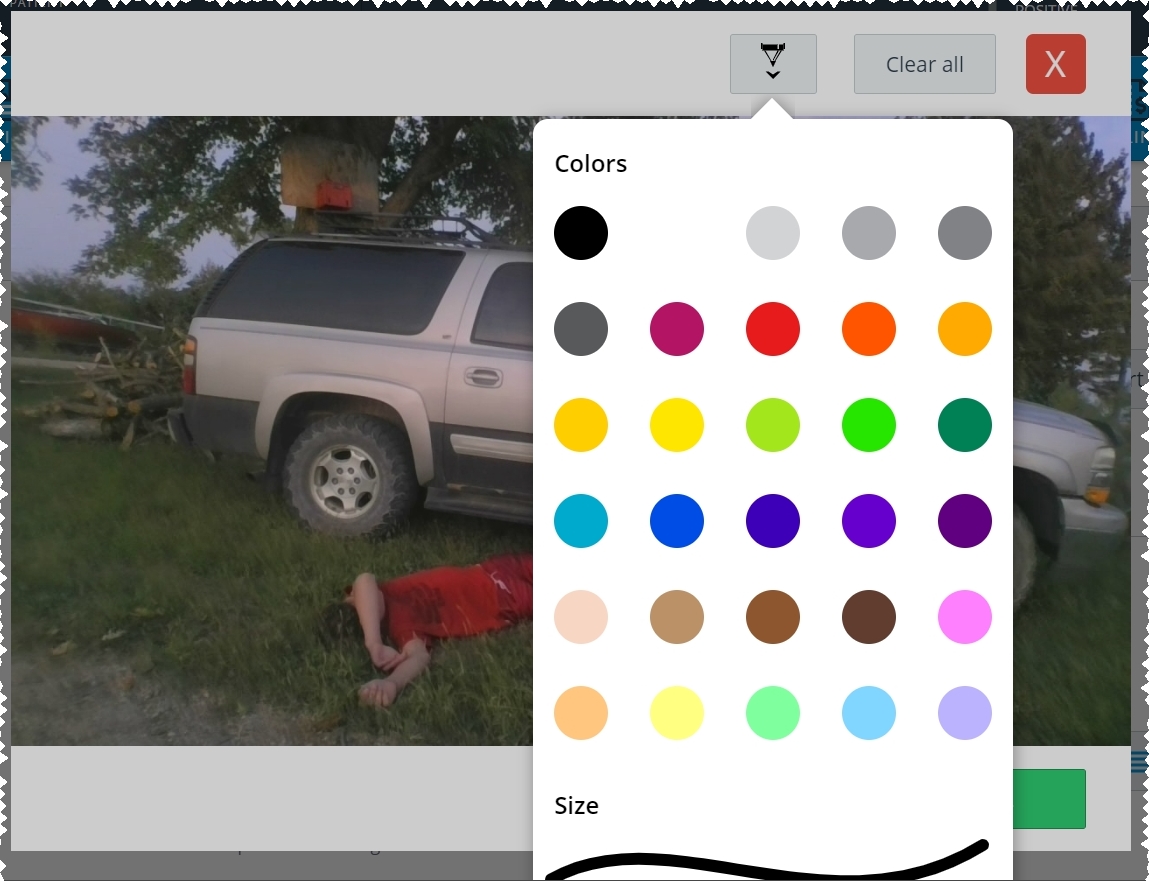This screenshot has height=892, width=1149.
Task: Select the dark teal green swatch
Action: pyautogui.click(x=964, y=425)
